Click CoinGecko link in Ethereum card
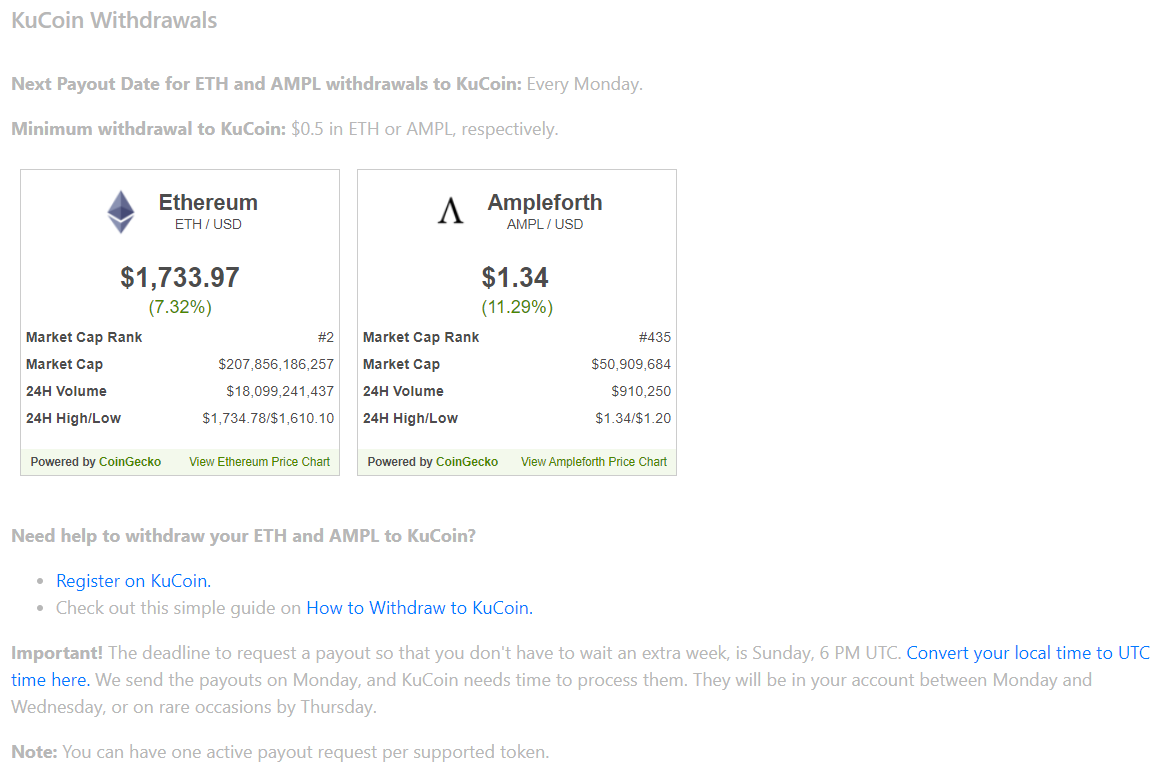This screenshot has width=1173, height=777. click(x=129, y=462)
